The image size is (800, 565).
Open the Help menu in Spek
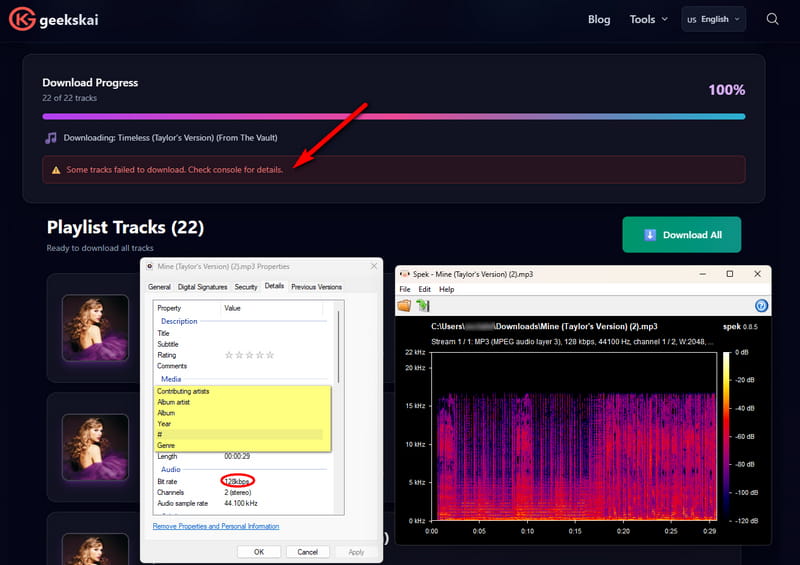point(446,289)
